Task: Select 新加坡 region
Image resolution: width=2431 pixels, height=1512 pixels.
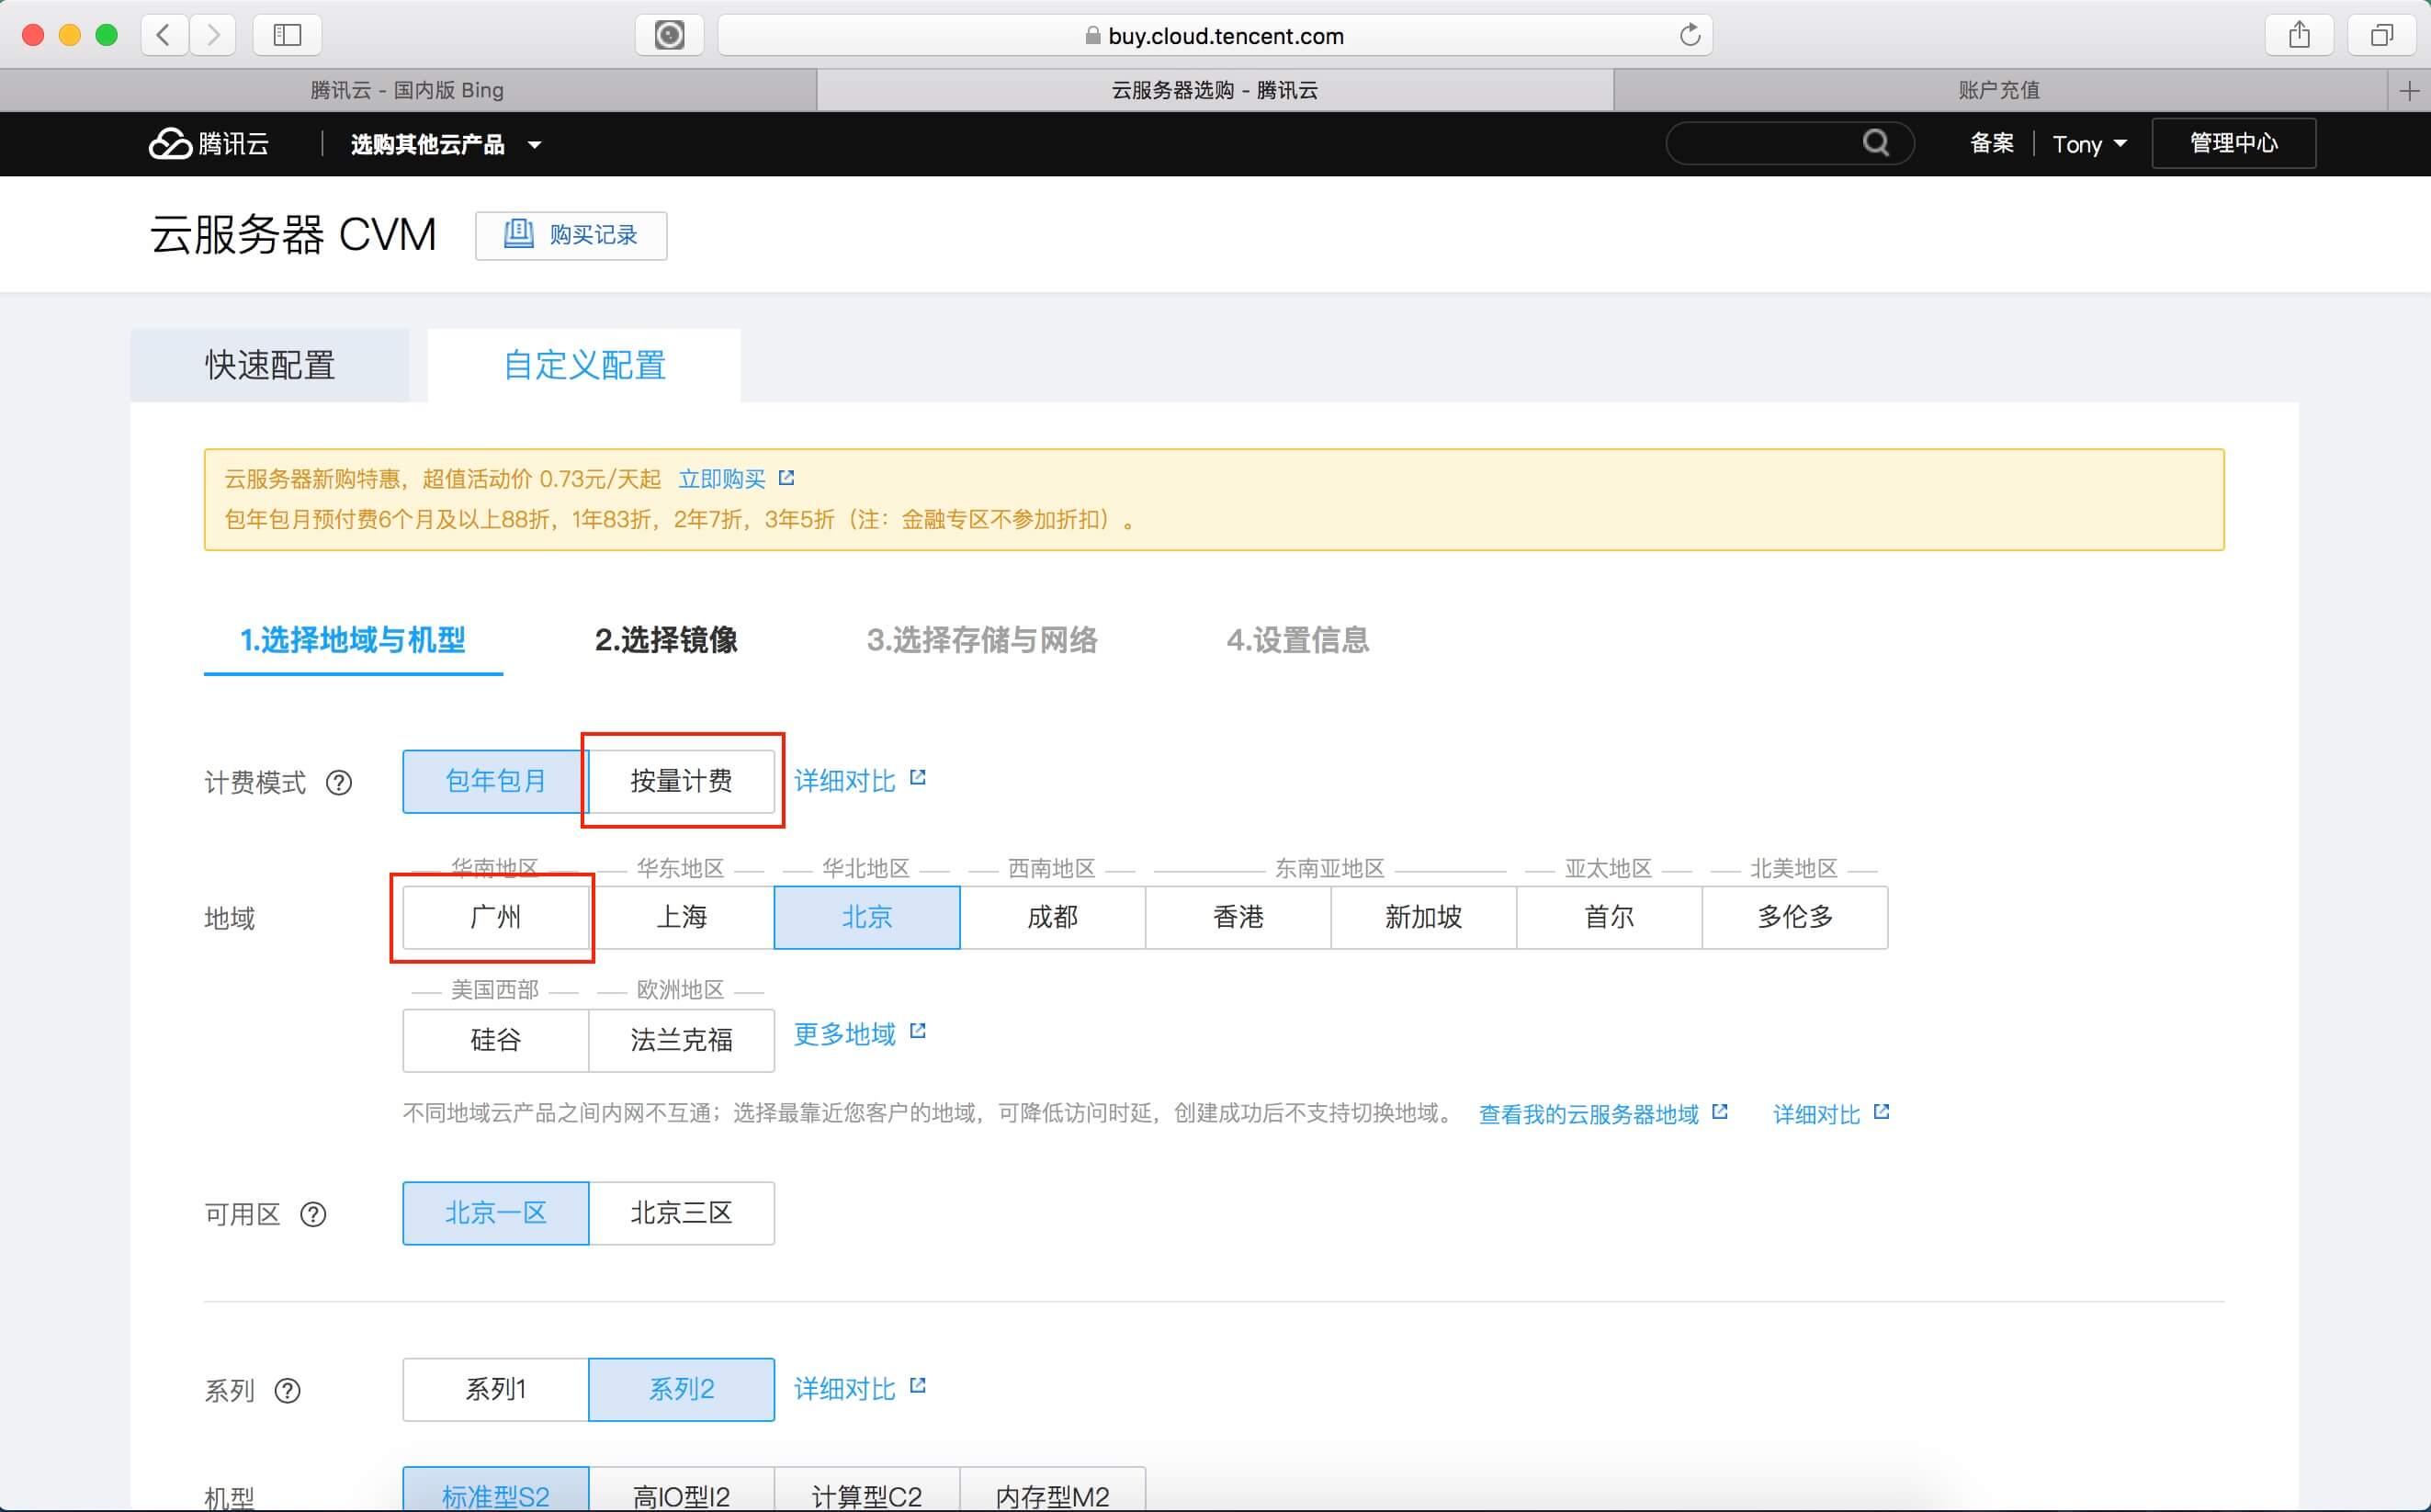Action: click(x=1424, y=917)
